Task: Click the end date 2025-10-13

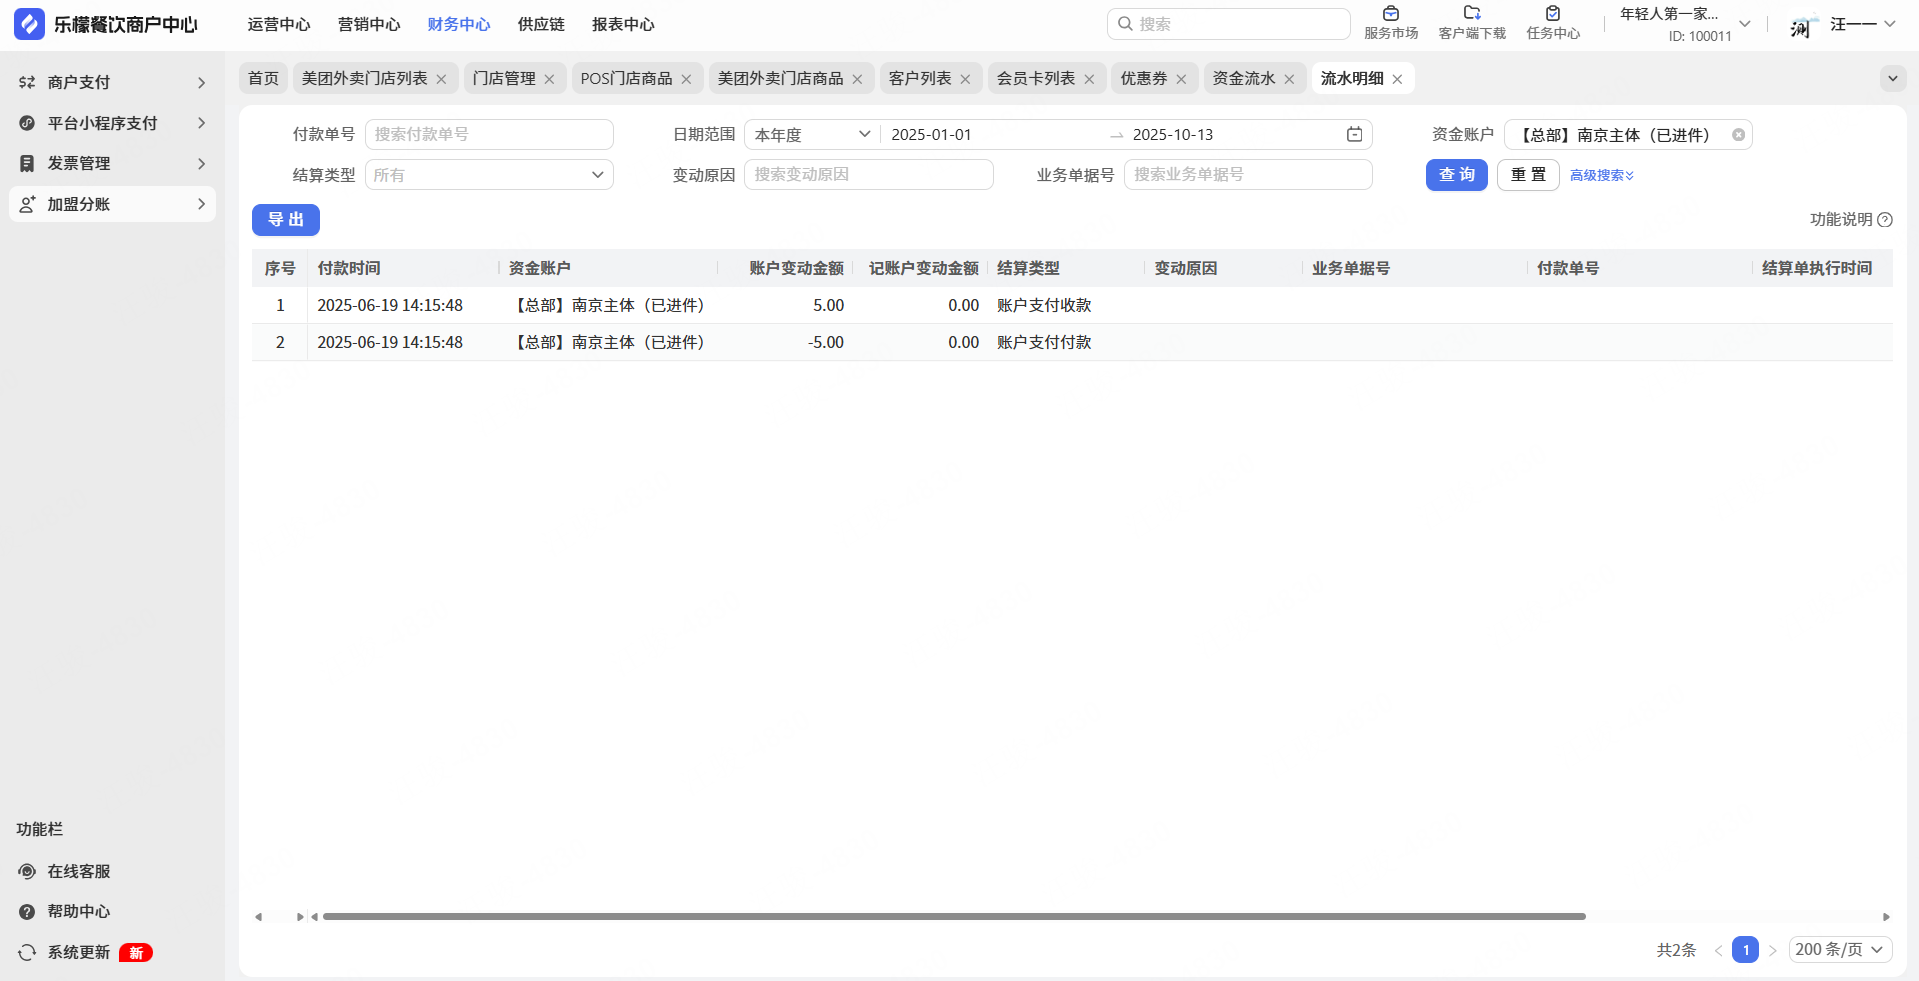Action: 1173,135
